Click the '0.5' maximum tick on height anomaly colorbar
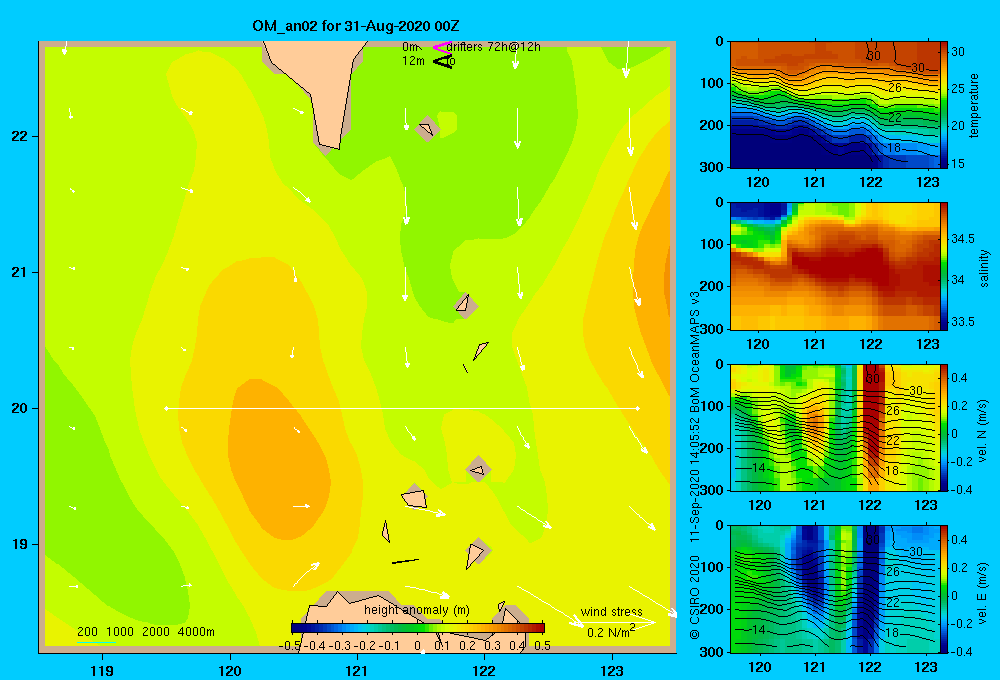The width and height of the screenshot is (1000, 680). point(543,646)
